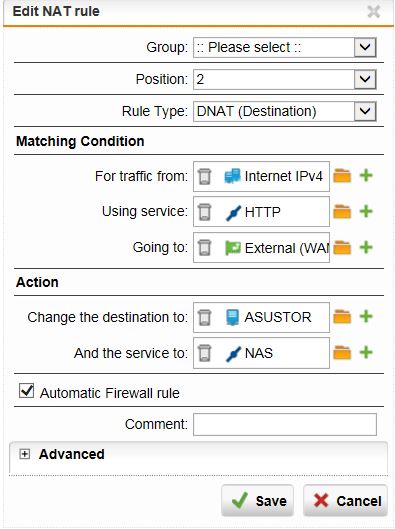
Task: Click the Comment text field
Action: click(x=285, y=424)
